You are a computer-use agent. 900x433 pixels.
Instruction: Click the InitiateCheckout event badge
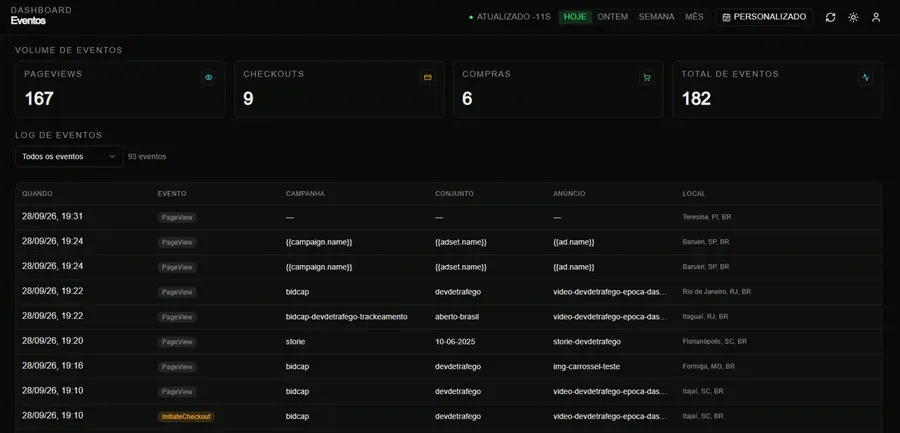point(186,416)
